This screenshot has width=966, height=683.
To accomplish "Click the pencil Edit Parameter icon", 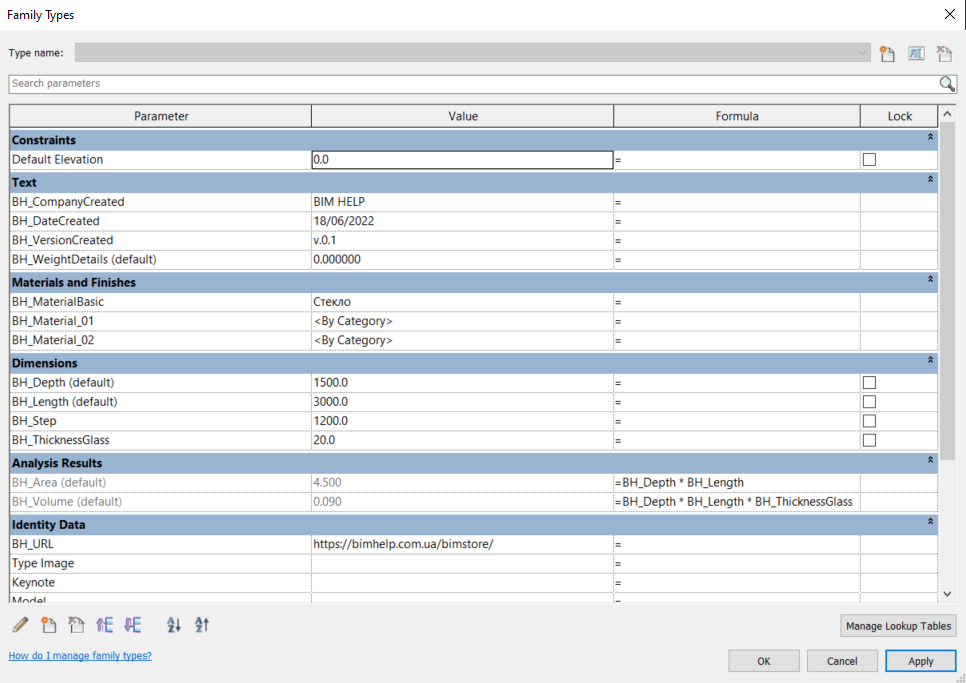I will [x=20, y=625].
